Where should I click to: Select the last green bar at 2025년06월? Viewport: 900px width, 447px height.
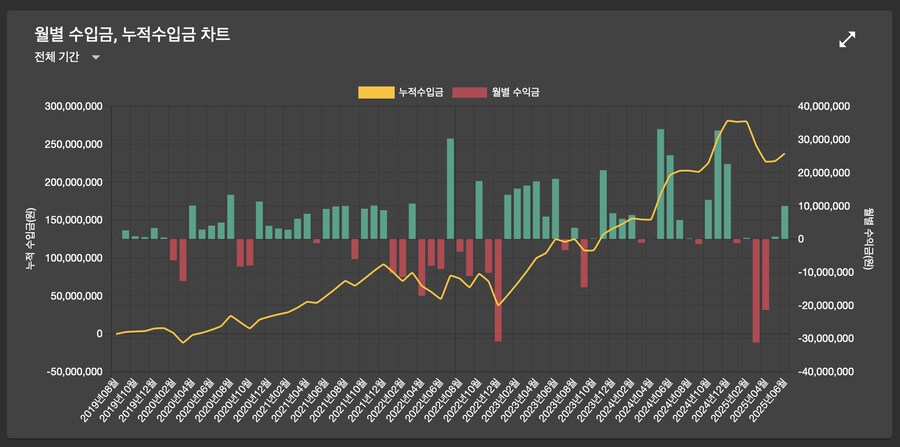point(785,222)
